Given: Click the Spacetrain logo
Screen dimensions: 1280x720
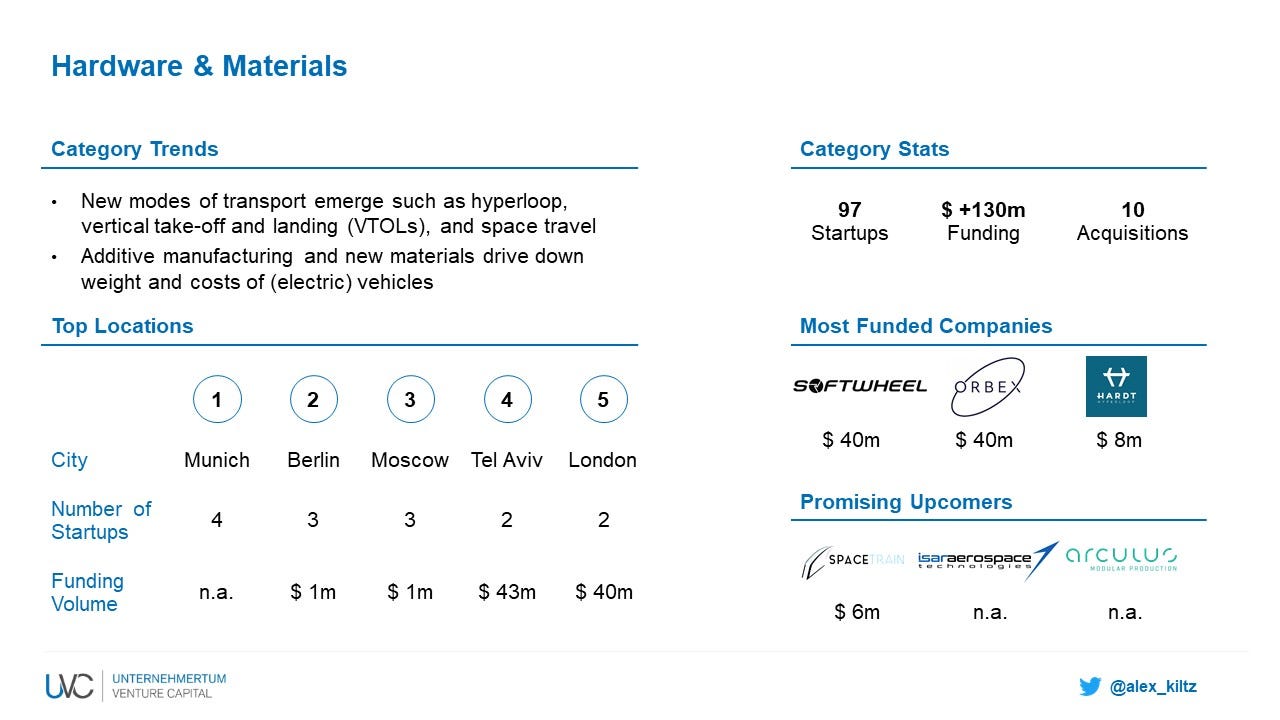Looking at the screenshot, I should 852,560.
